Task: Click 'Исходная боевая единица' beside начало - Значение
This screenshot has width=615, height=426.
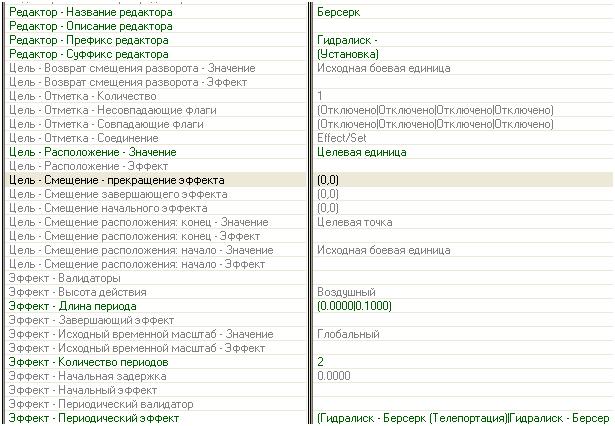Action: coord(384,250)
